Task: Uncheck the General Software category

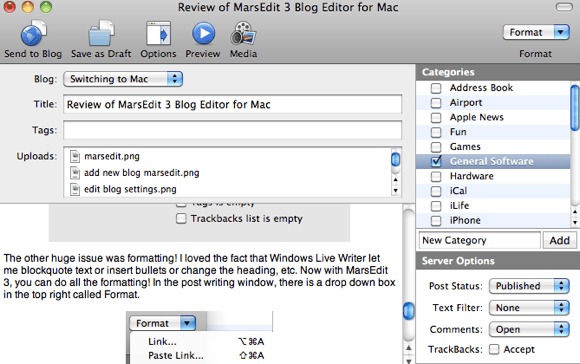Action: tap(436, 162)
